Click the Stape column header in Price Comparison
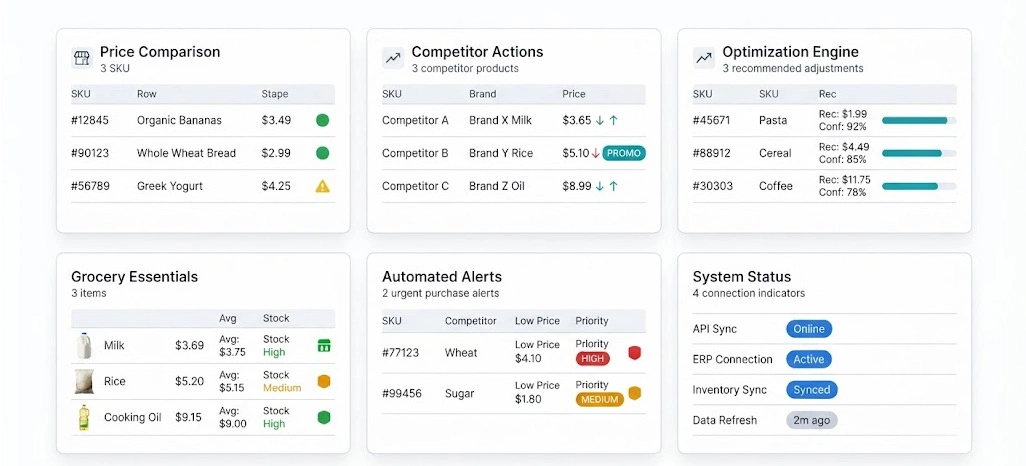This screenshot has width=1026, height=466. tap(275, 94)
